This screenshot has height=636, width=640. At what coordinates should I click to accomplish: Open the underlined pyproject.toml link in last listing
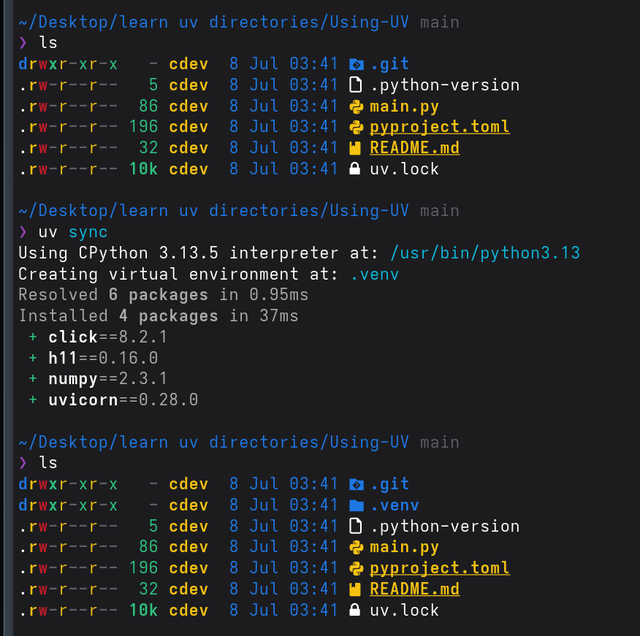440,569
